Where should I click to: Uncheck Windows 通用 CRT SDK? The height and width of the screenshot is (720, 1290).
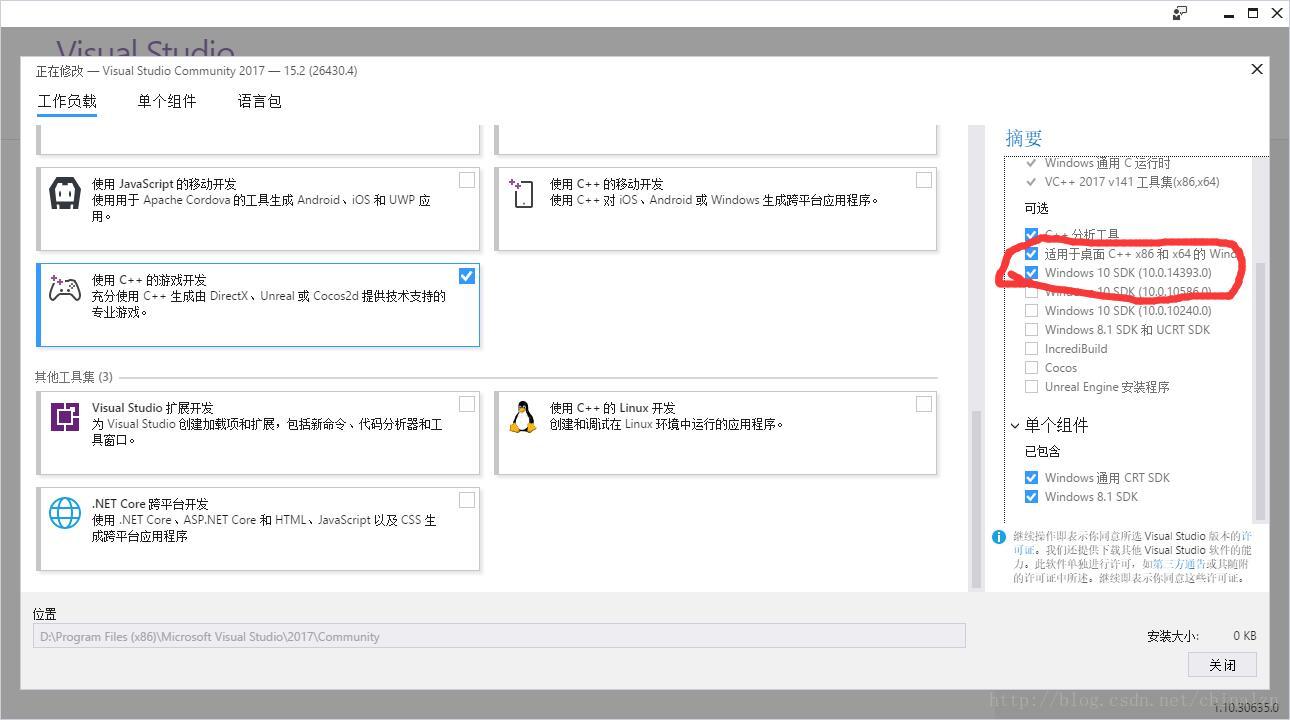1031,478
